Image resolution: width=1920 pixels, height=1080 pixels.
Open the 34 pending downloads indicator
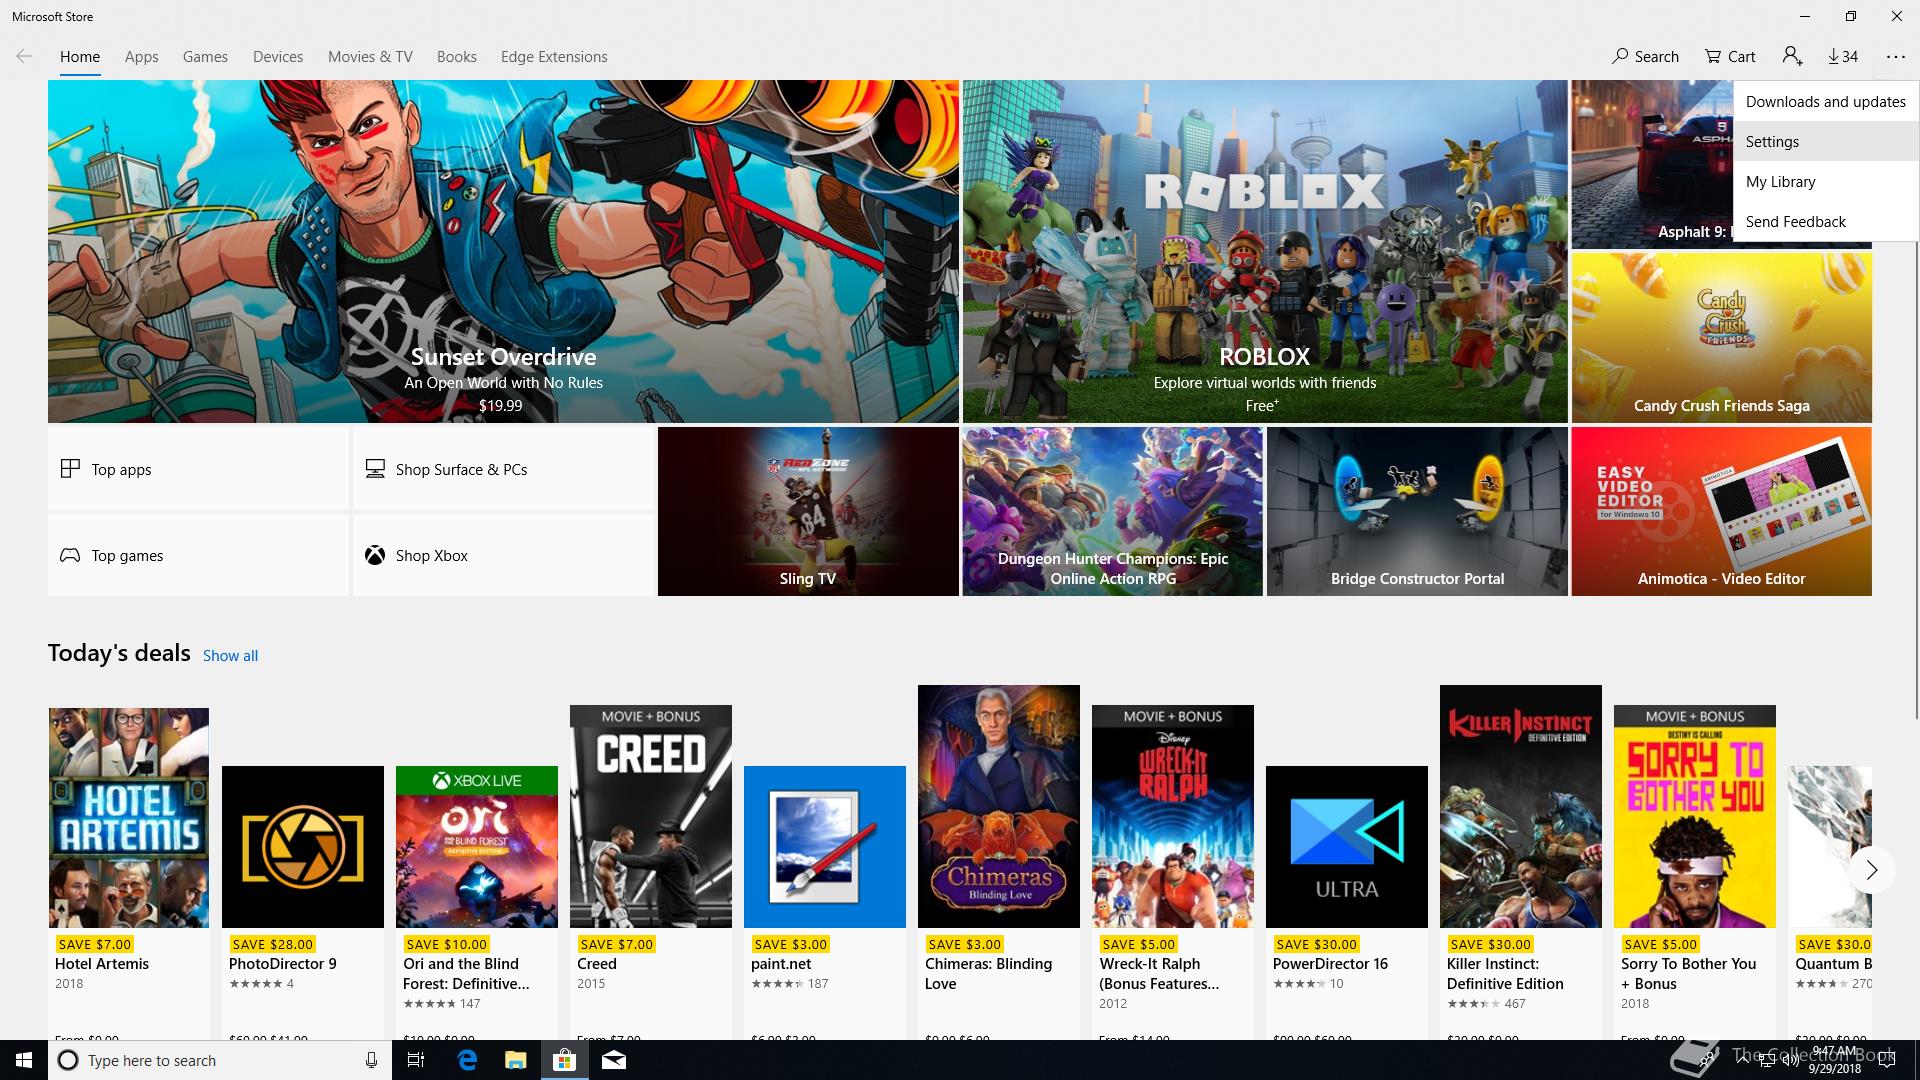tap(1843, 57)
